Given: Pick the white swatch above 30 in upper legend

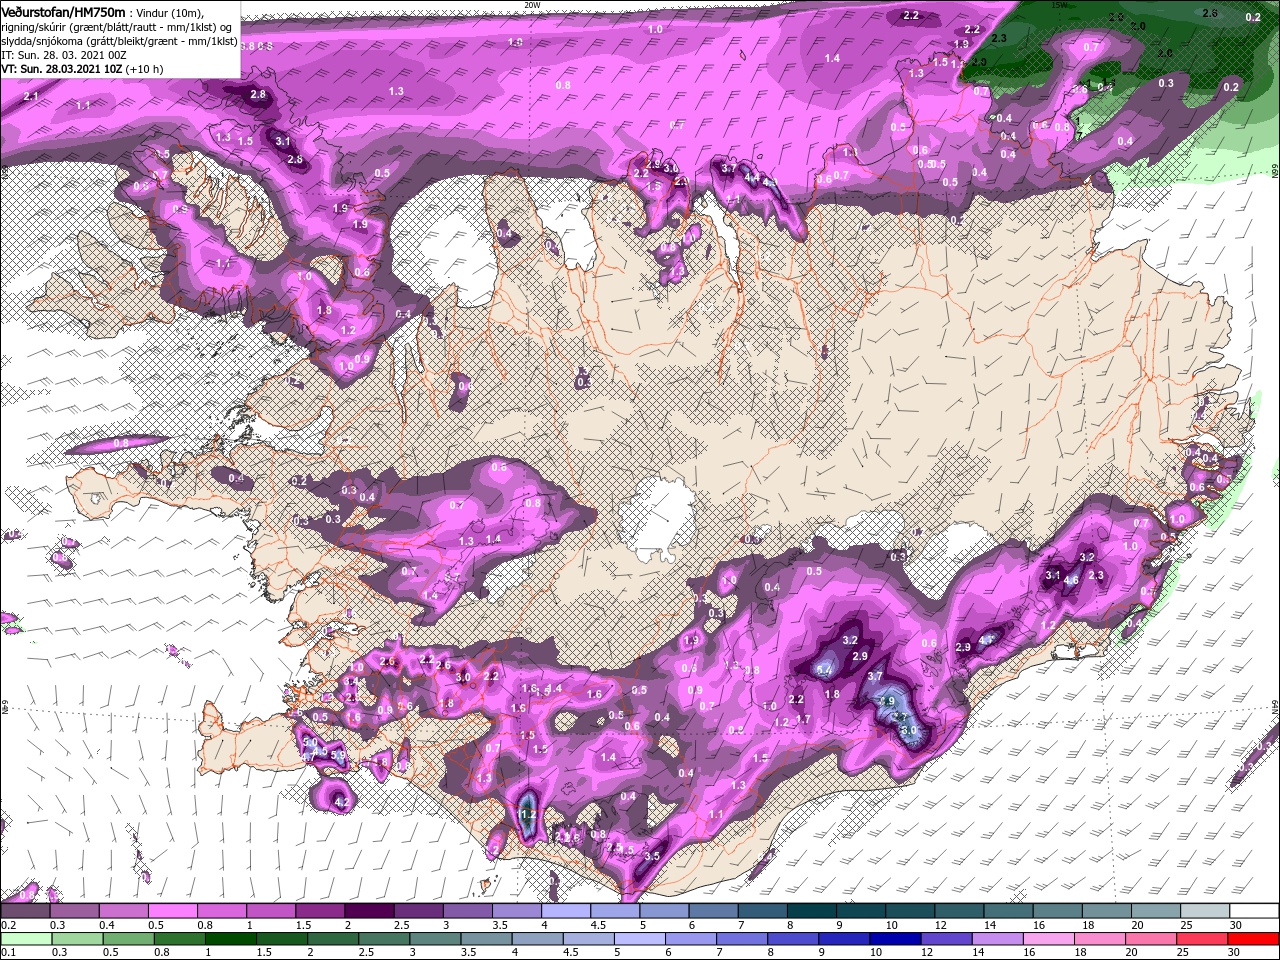Looking at the screenshot, I should coord(1253,911).
